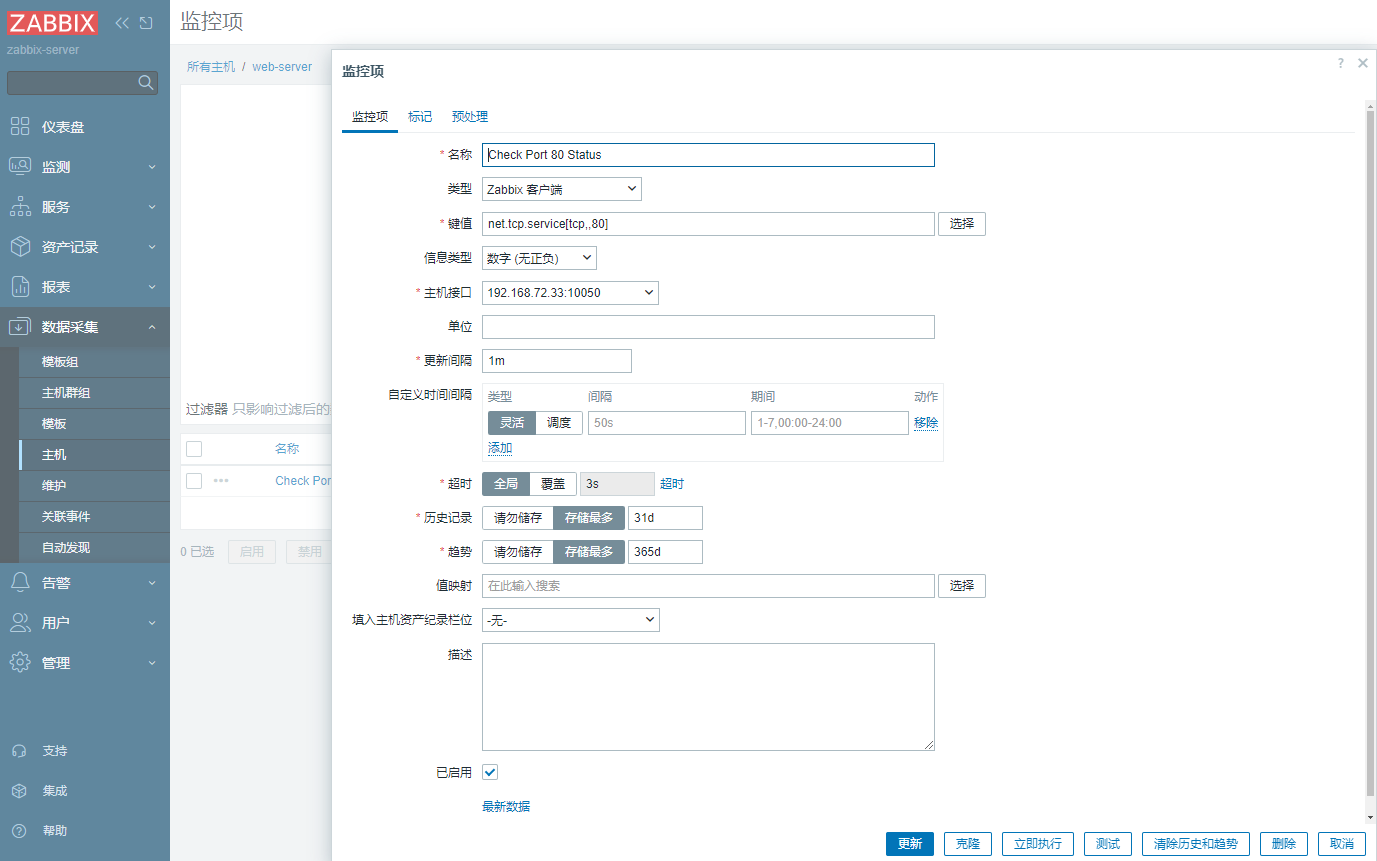Select 全局 timeout option
The image size is (1377, 861).
506,484
